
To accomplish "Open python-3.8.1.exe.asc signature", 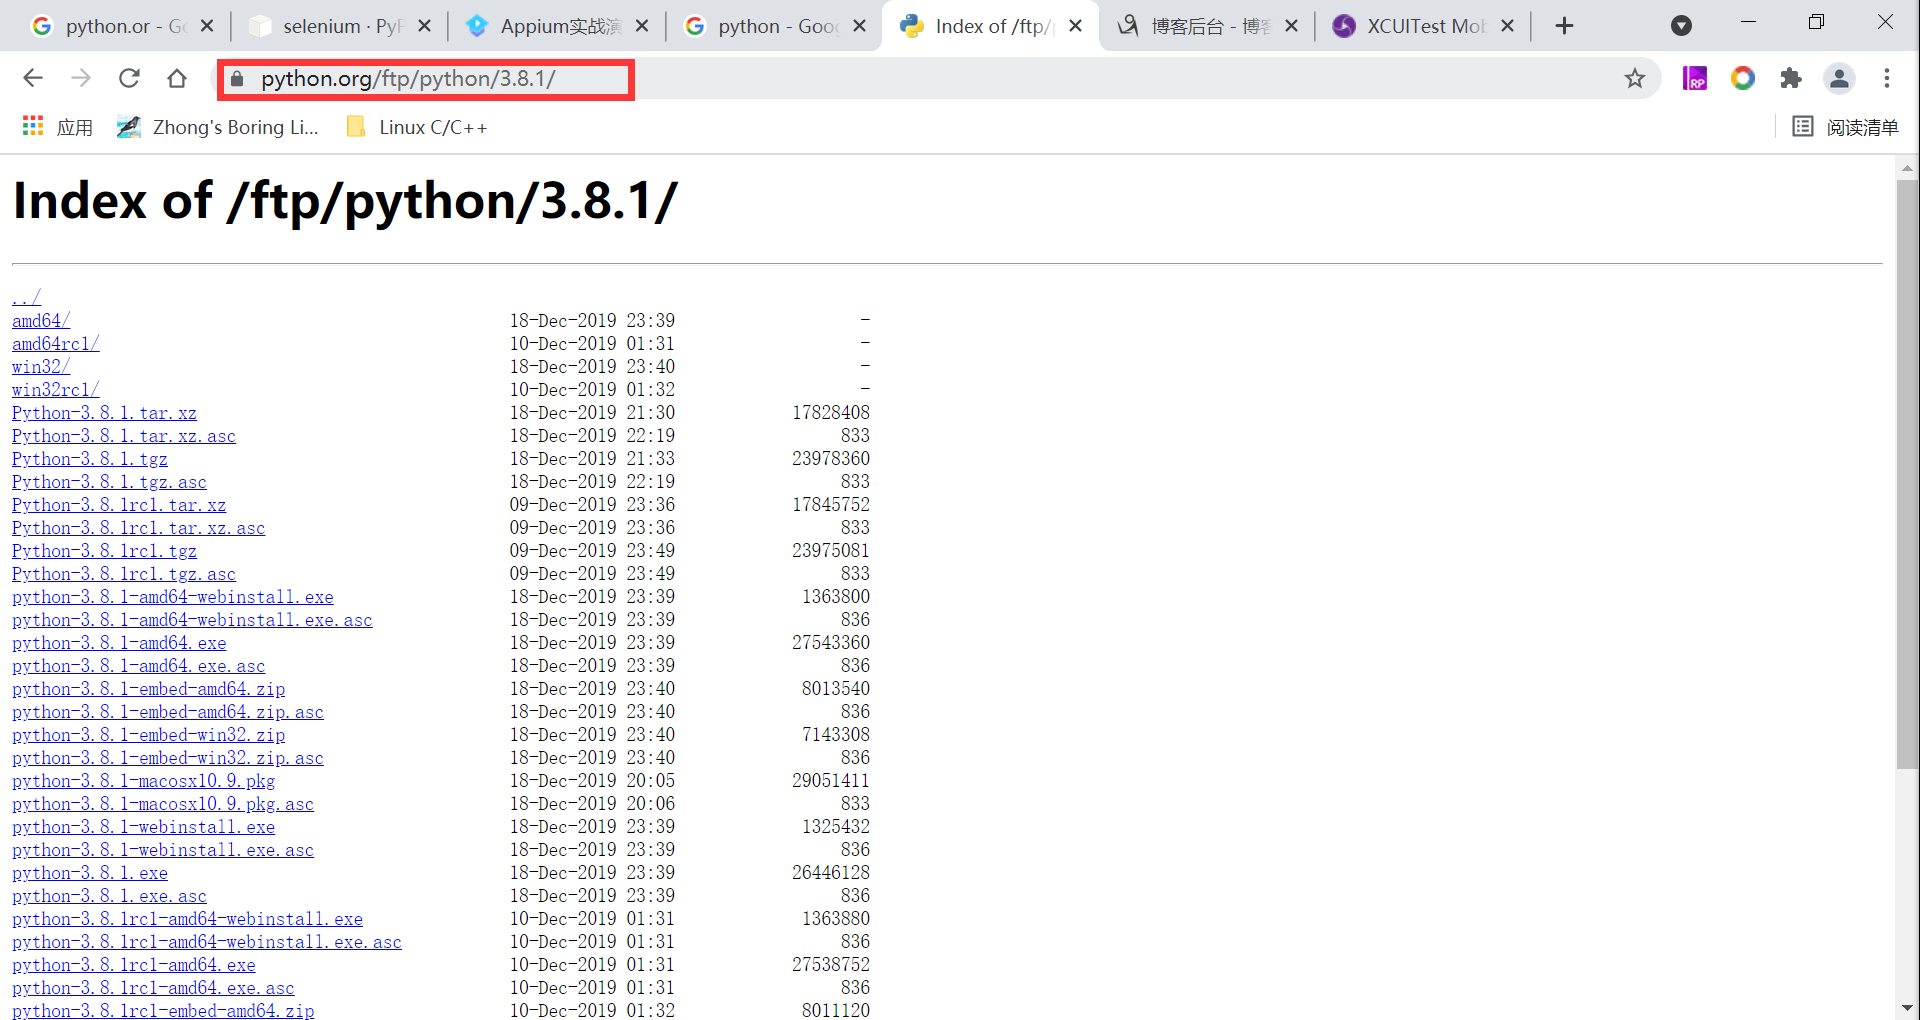I will coord(109,895).
